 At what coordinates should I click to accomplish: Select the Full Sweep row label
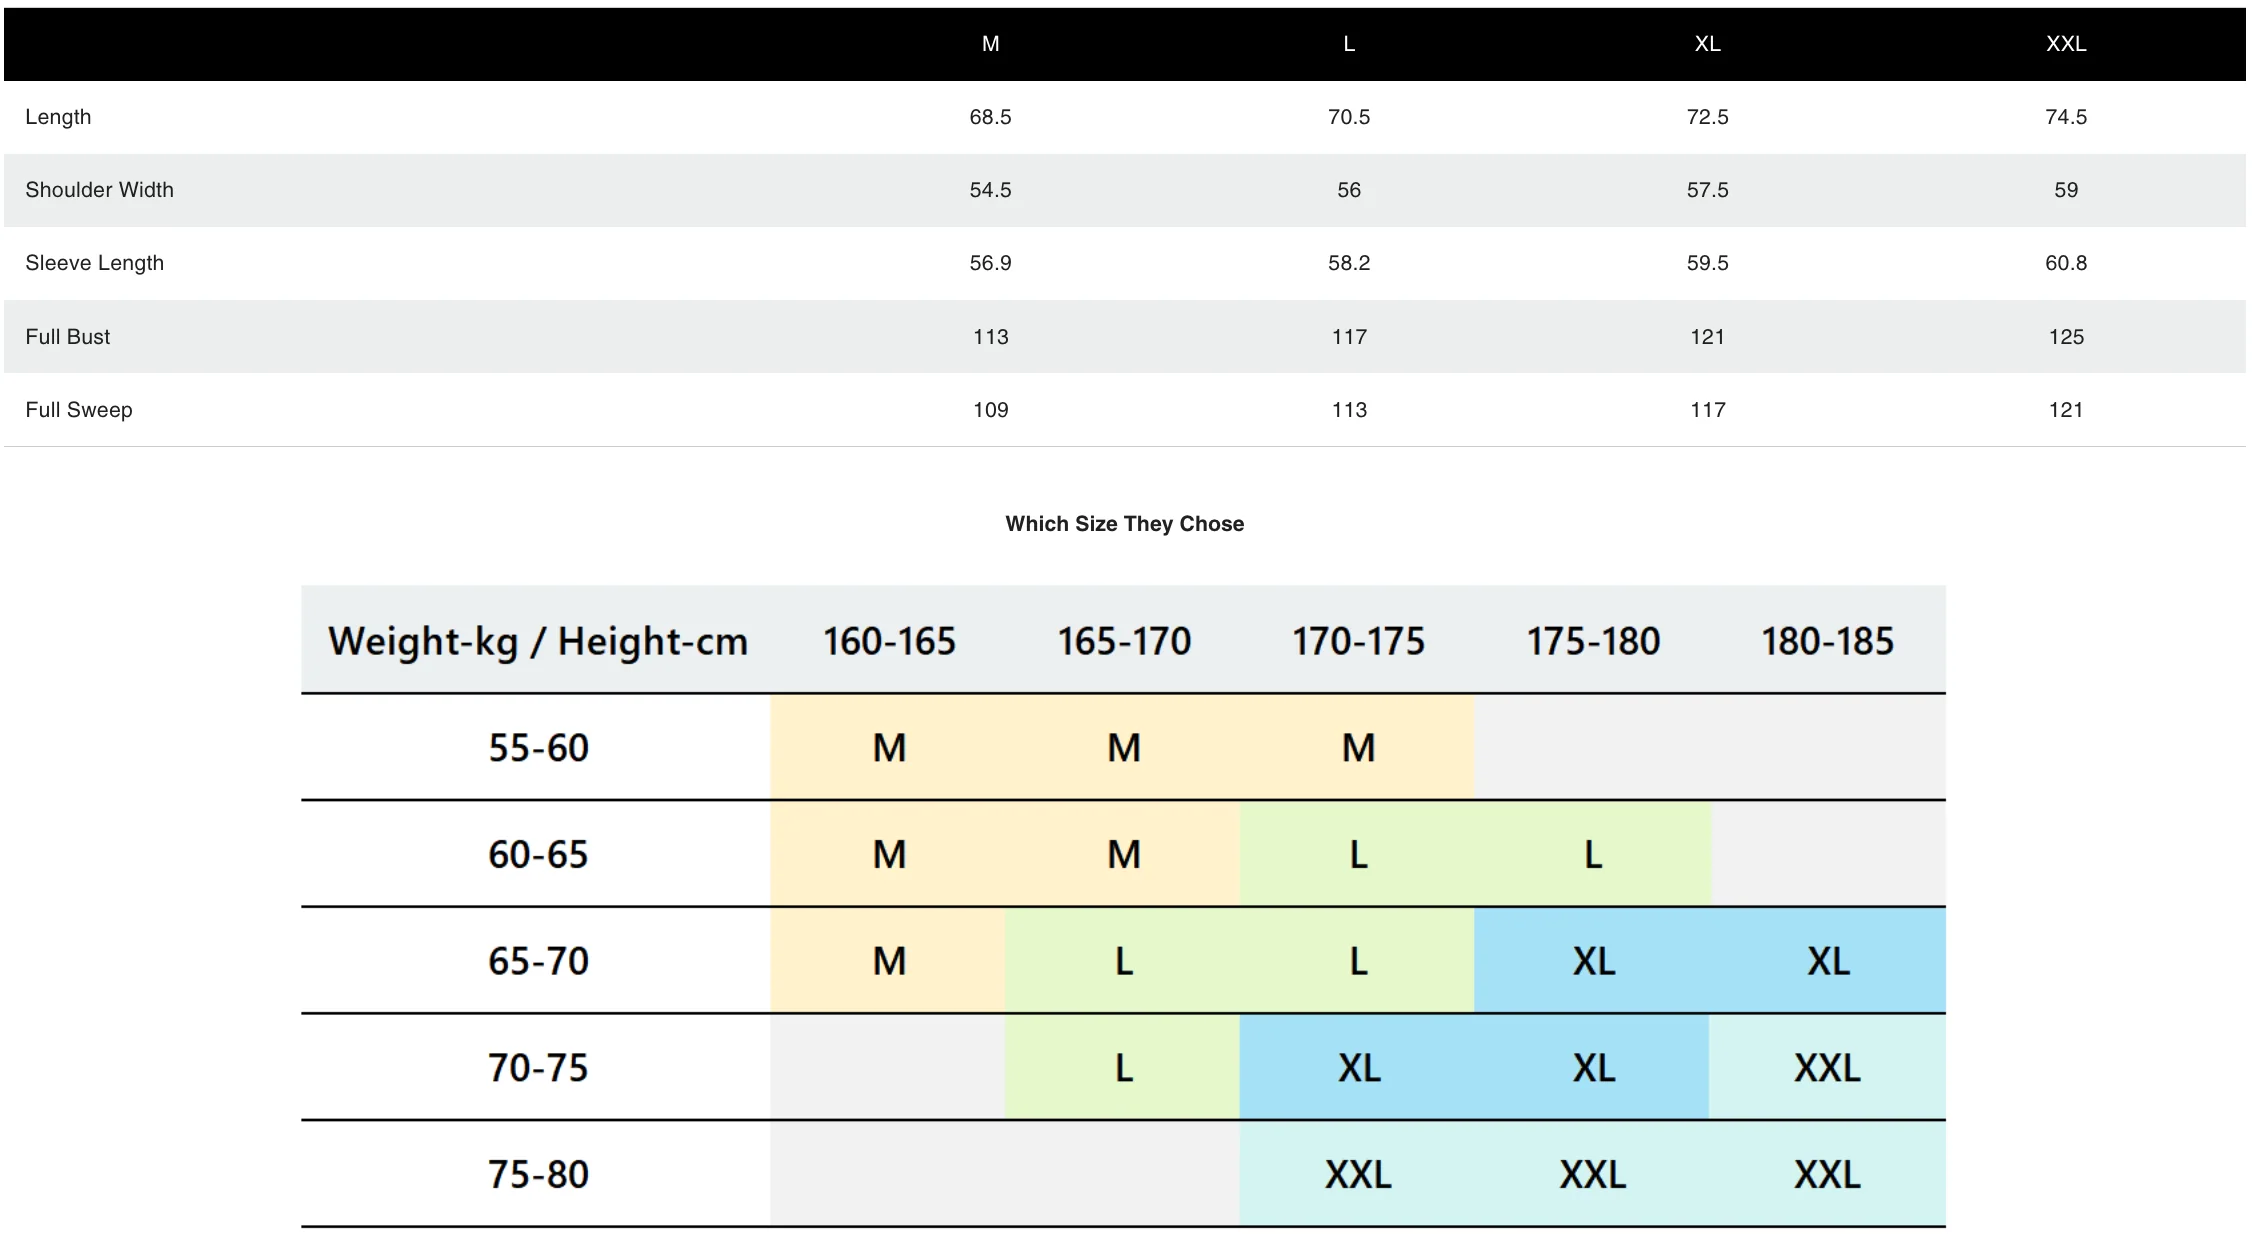[x=78, y=410]
